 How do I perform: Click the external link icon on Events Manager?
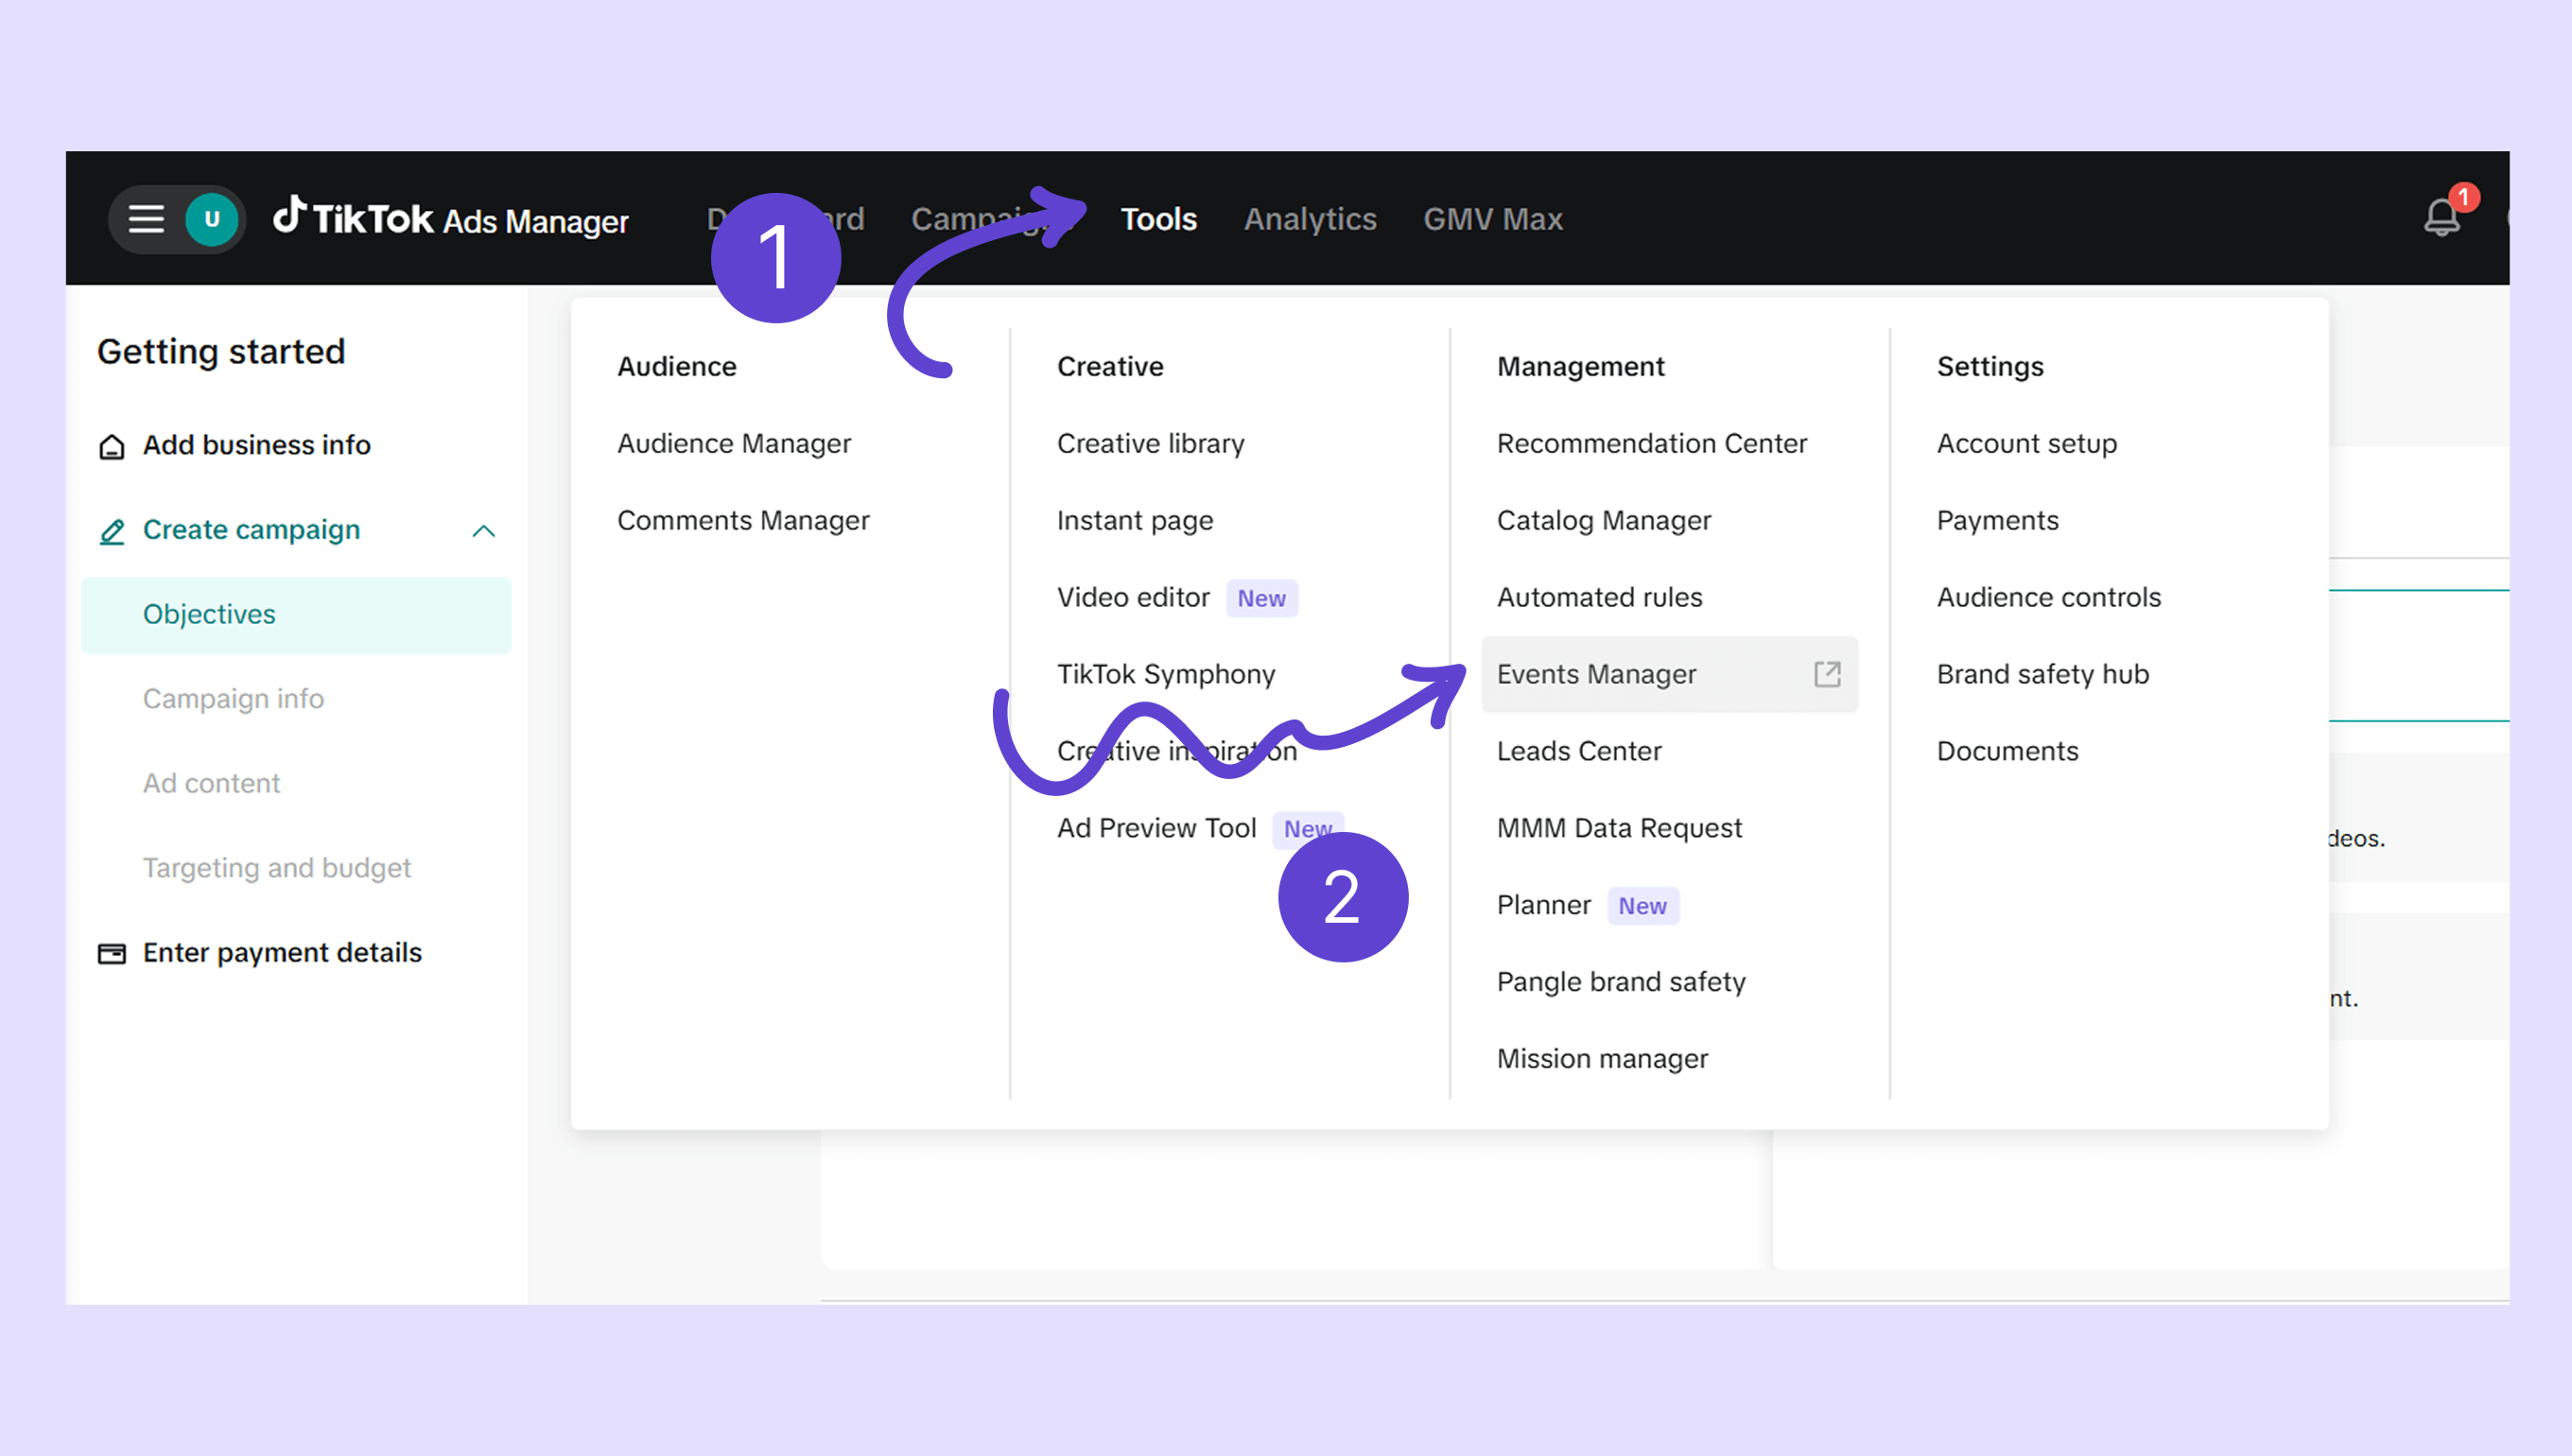1826,674
